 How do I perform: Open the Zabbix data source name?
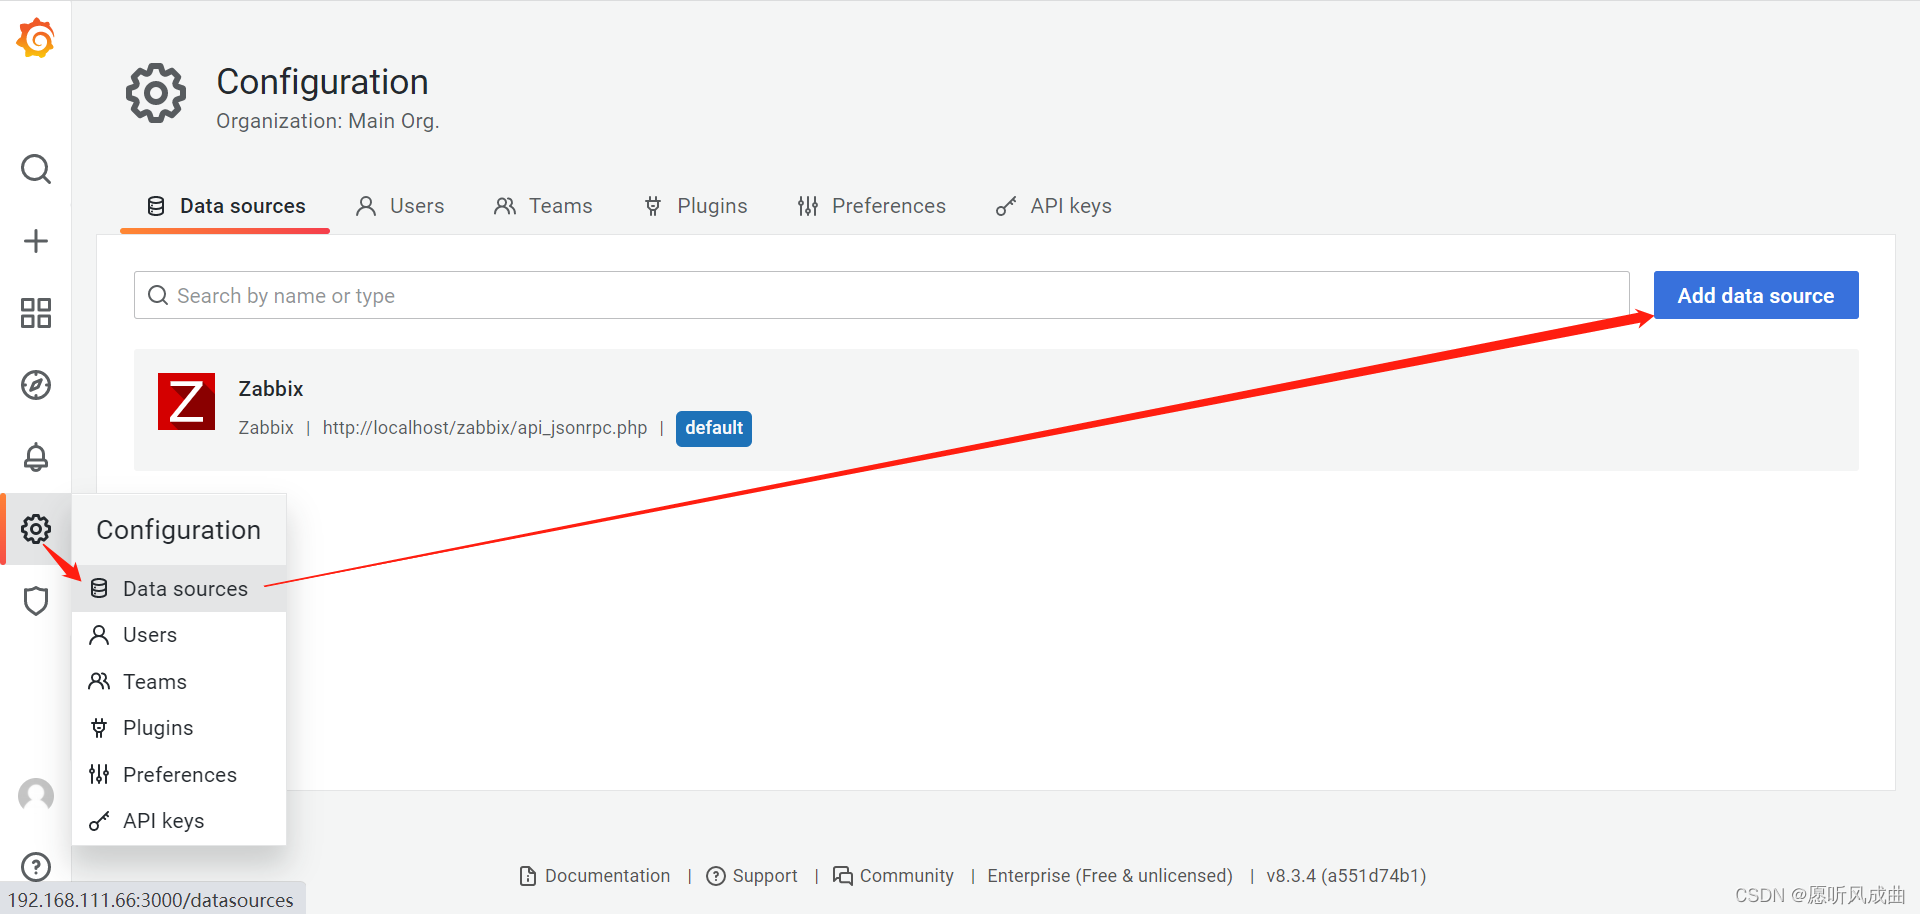pyautogui.click(x=271, y=389)
